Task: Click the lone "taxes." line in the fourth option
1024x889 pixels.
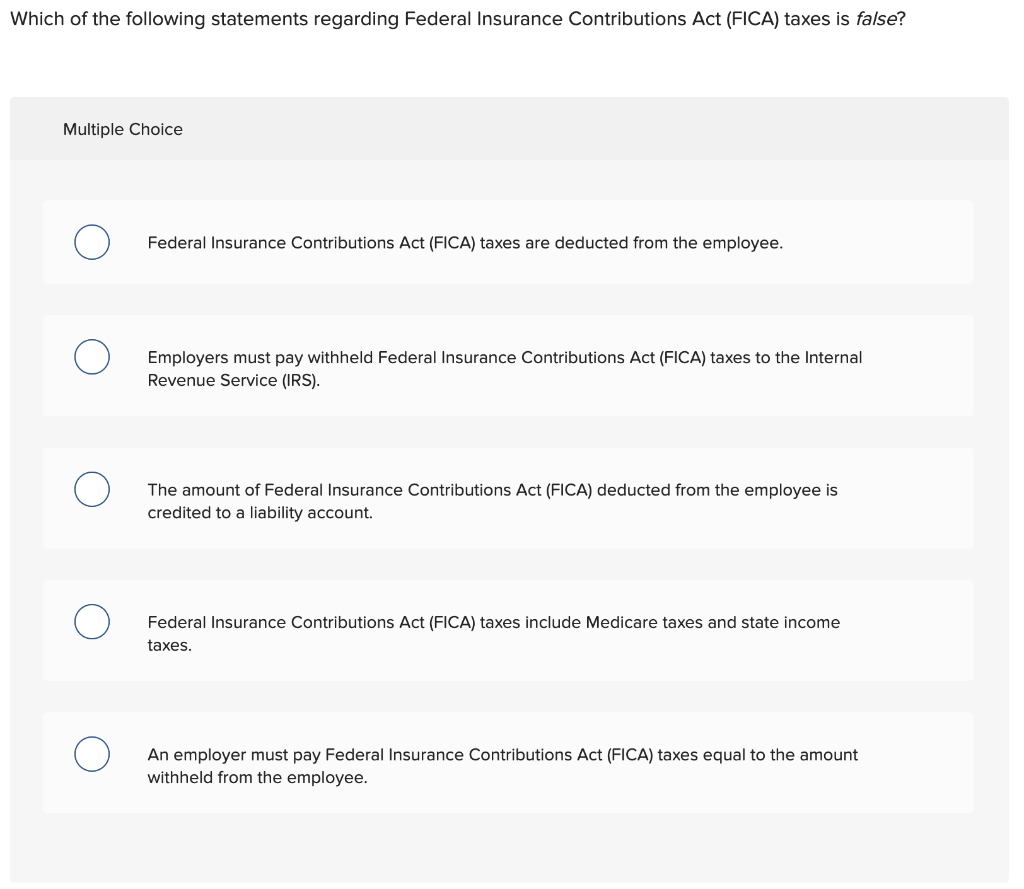Action: (x=170, y=645)
